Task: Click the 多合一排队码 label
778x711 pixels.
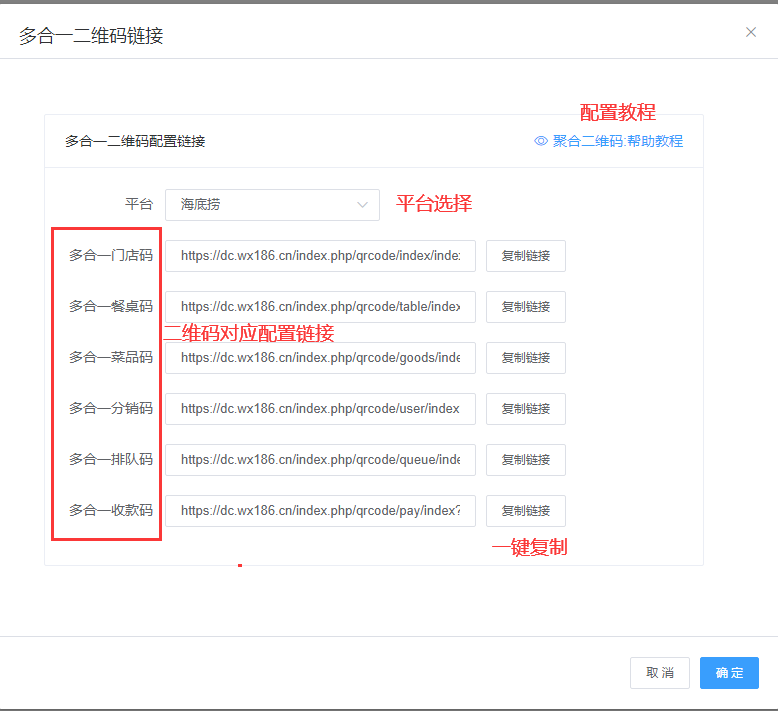Action: pos(111,459)
